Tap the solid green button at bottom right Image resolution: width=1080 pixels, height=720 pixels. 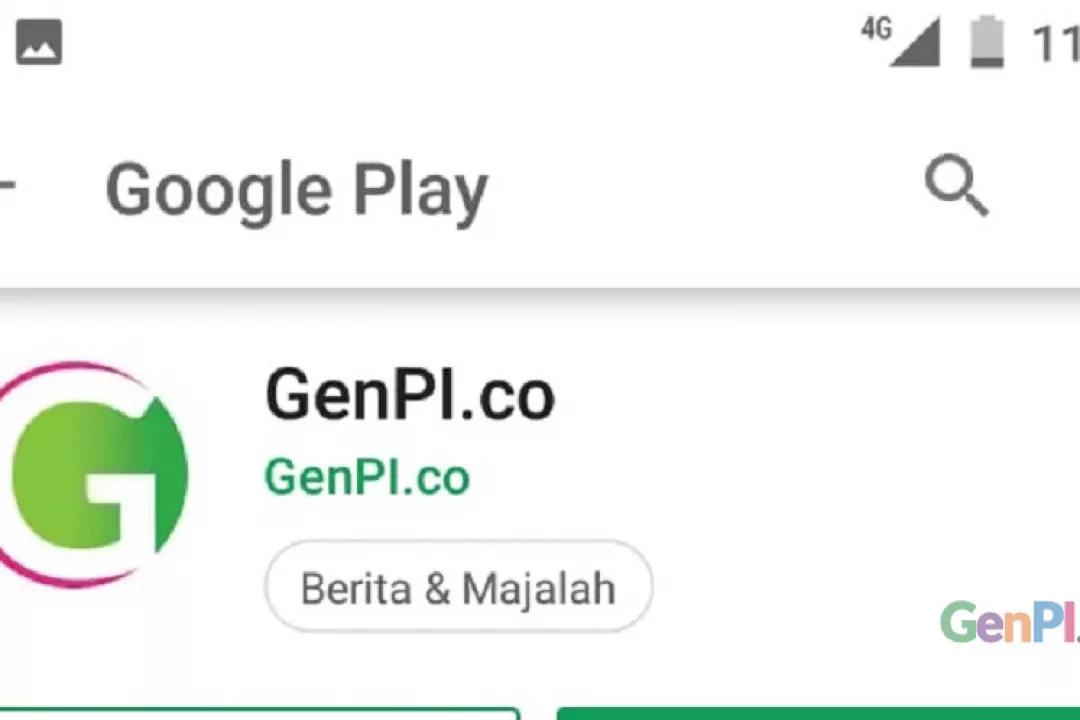tap(818, 713)
